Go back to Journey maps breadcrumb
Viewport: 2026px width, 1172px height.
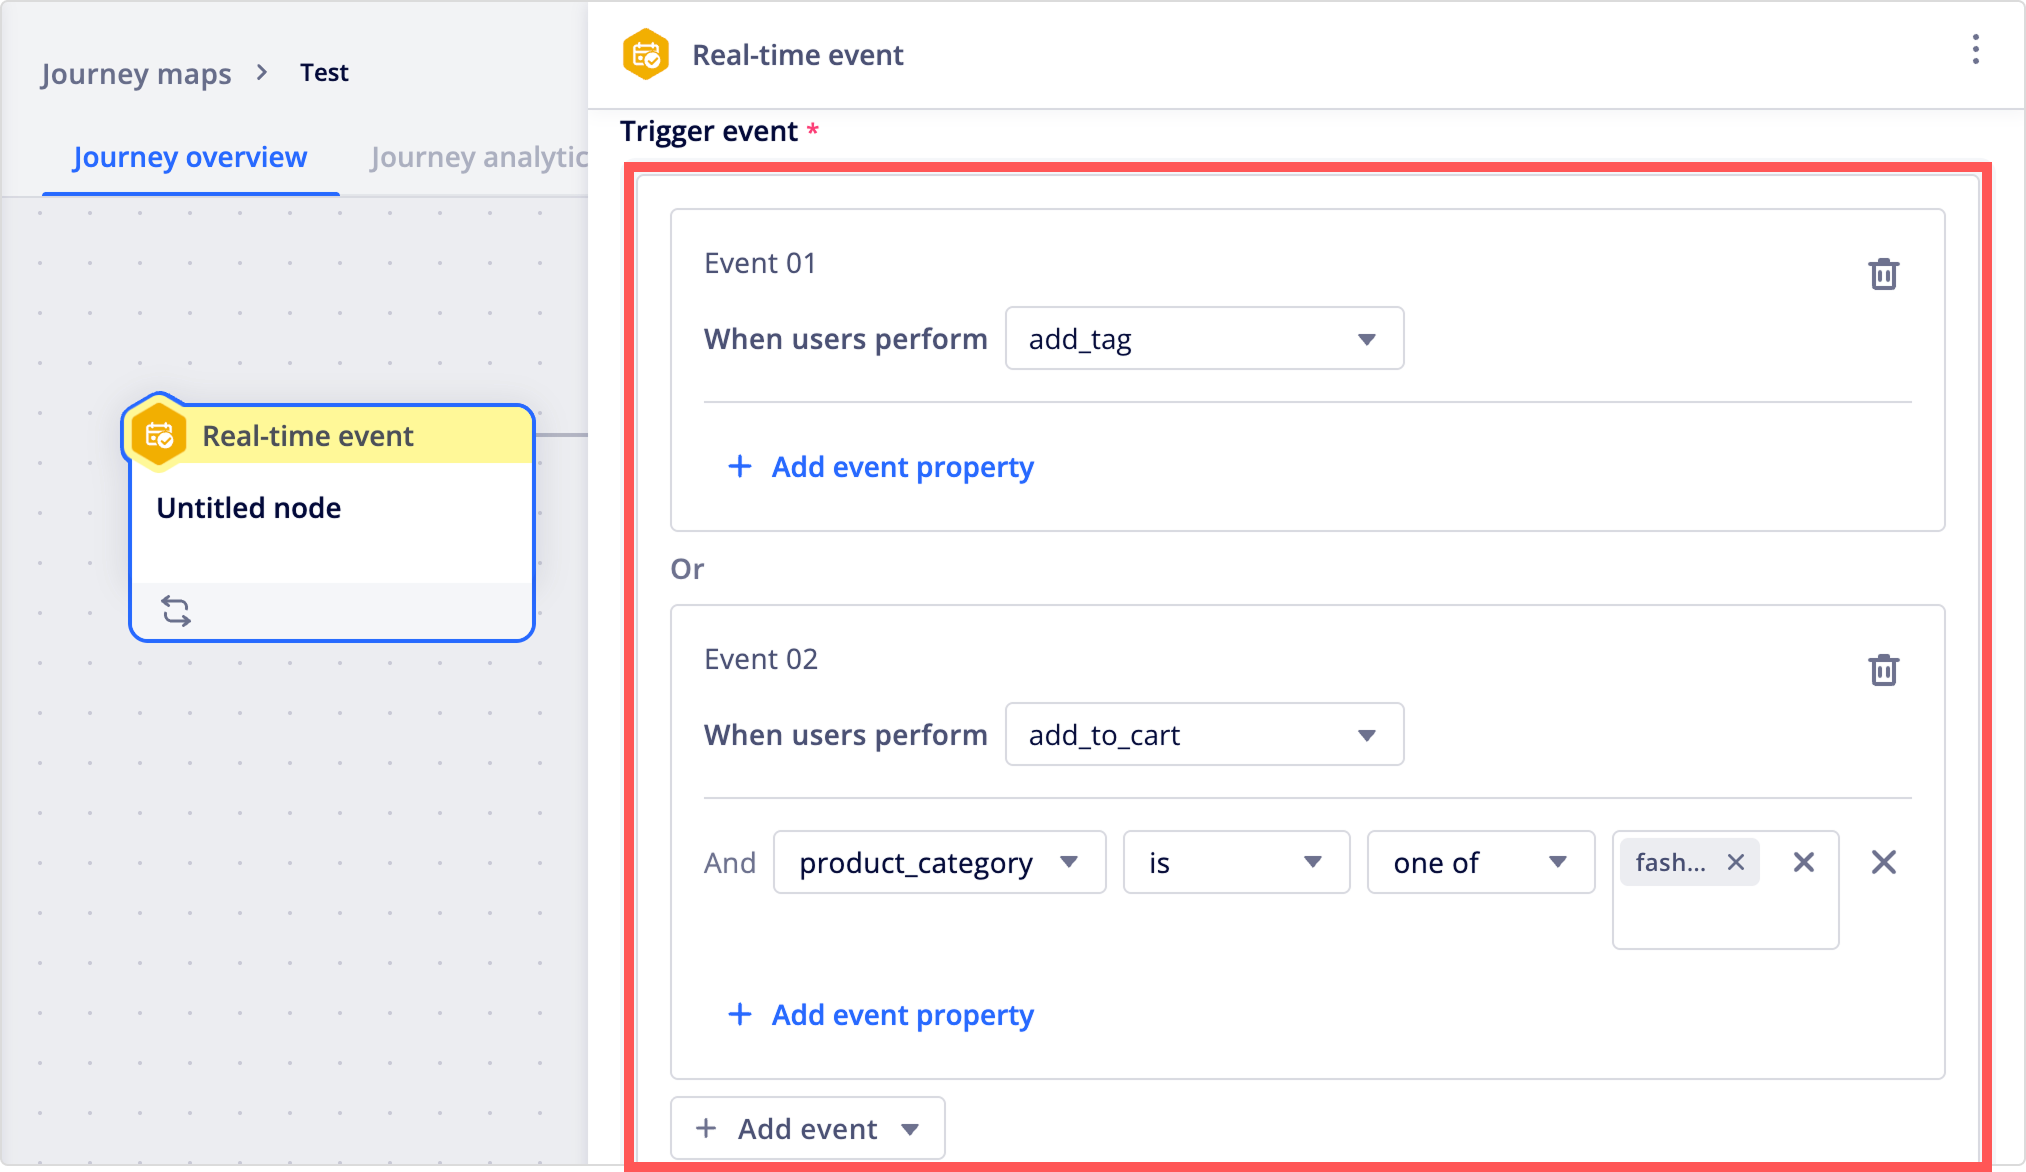click(136, 73)
